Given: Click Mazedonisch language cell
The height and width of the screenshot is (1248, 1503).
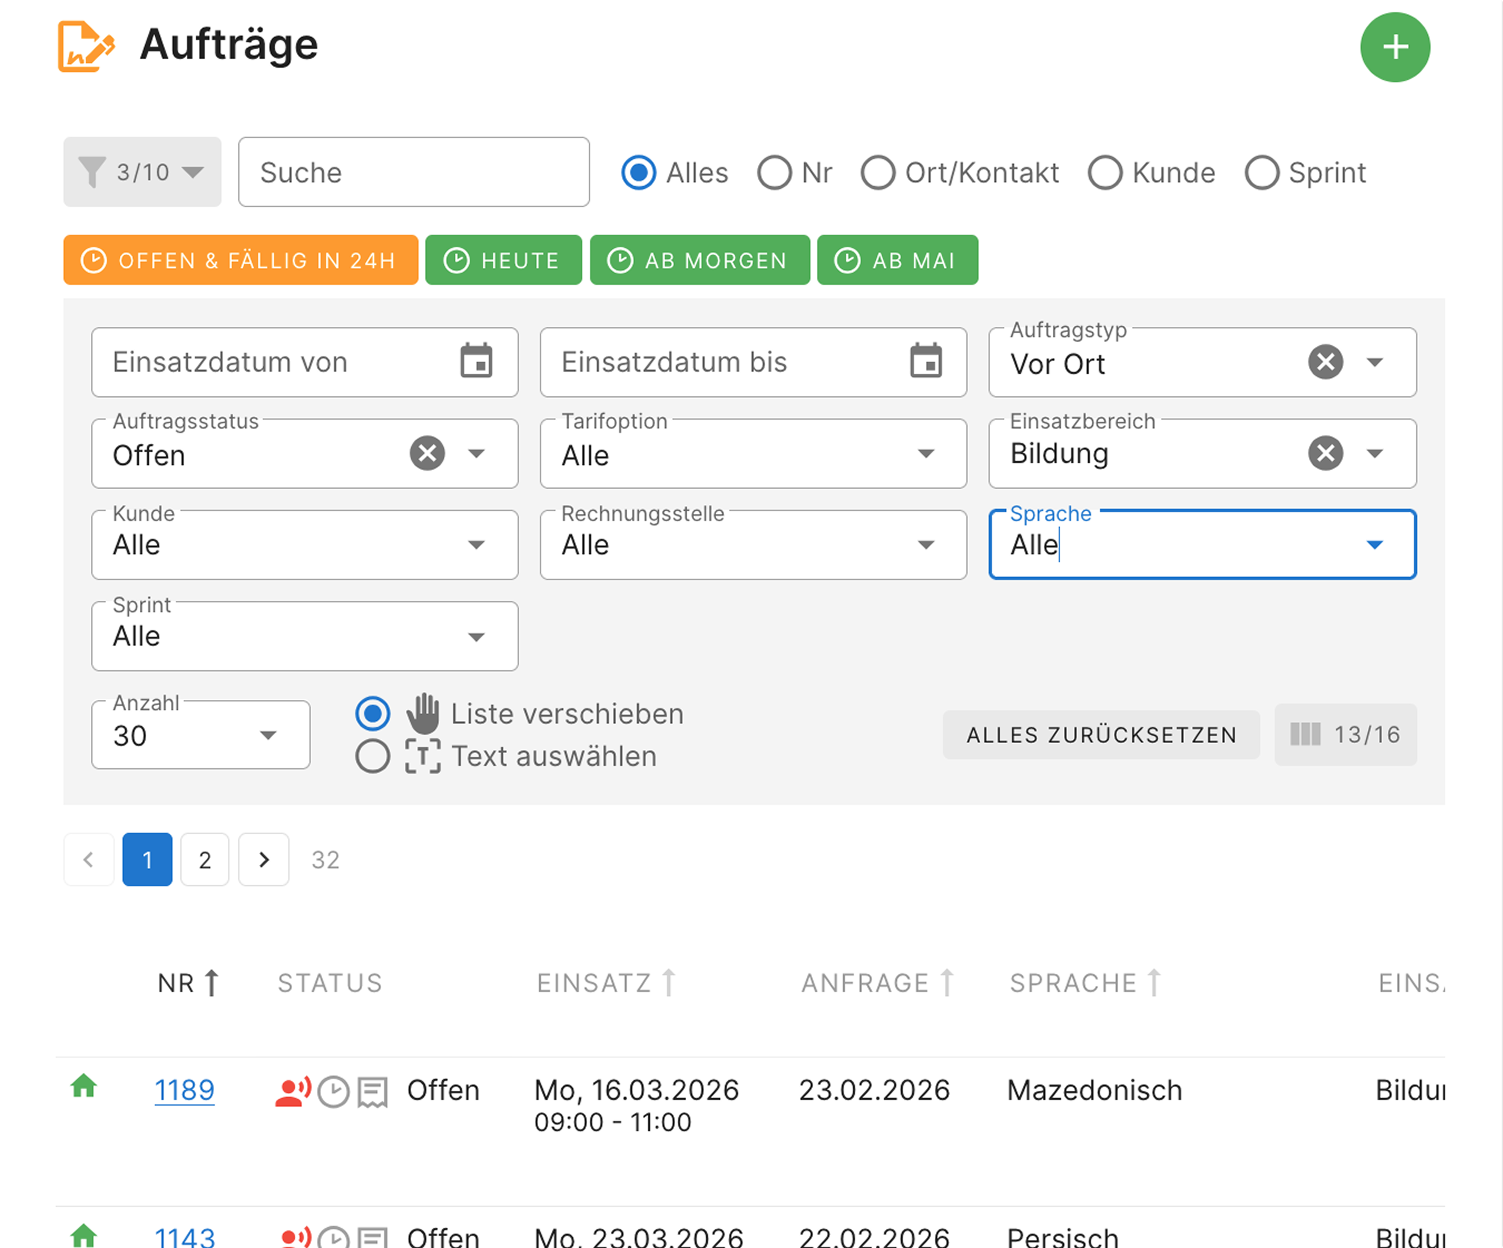Looking at the screenshot, I should [x=1094, y=1090].
